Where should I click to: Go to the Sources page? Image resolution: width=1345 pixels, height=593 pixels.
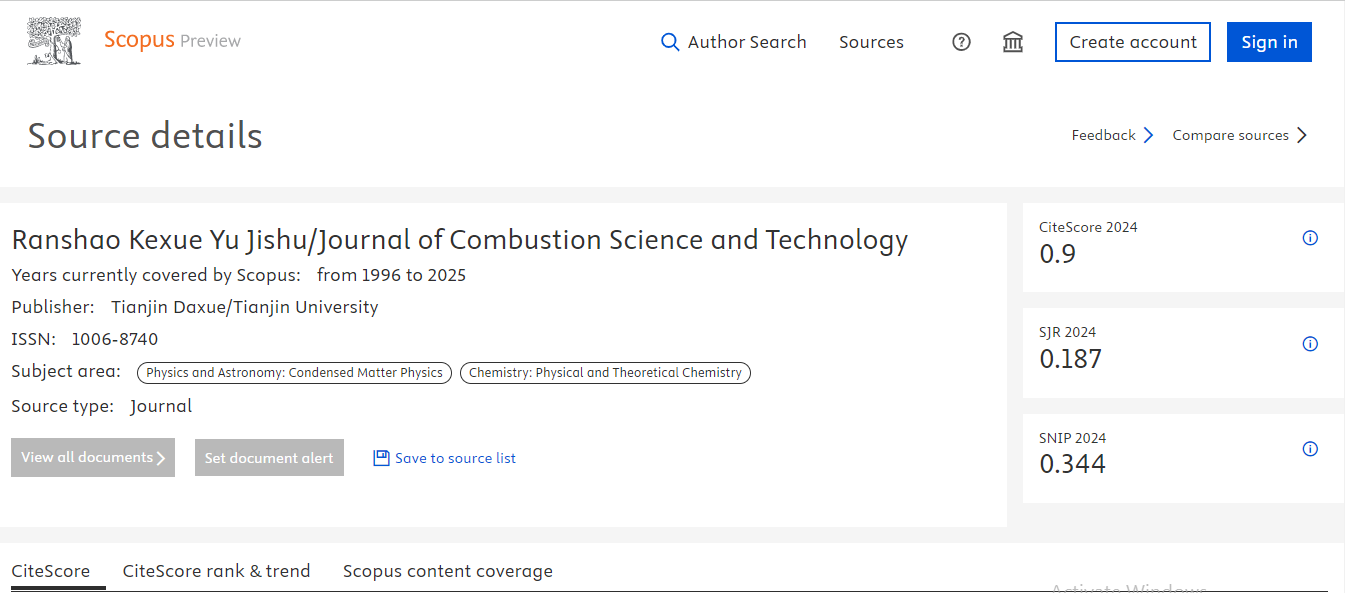tap(871, 42)
